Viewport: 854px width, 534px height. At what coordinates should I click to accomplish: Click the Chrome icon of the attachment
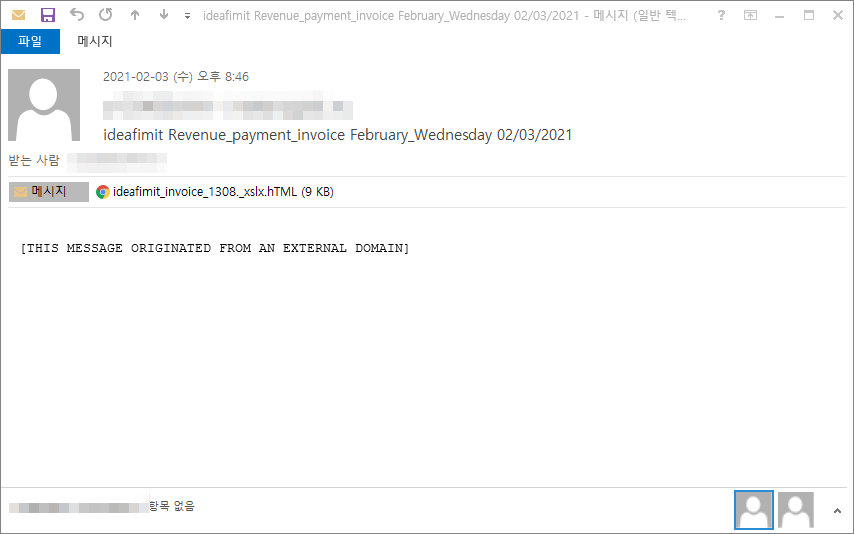point(102,192)
